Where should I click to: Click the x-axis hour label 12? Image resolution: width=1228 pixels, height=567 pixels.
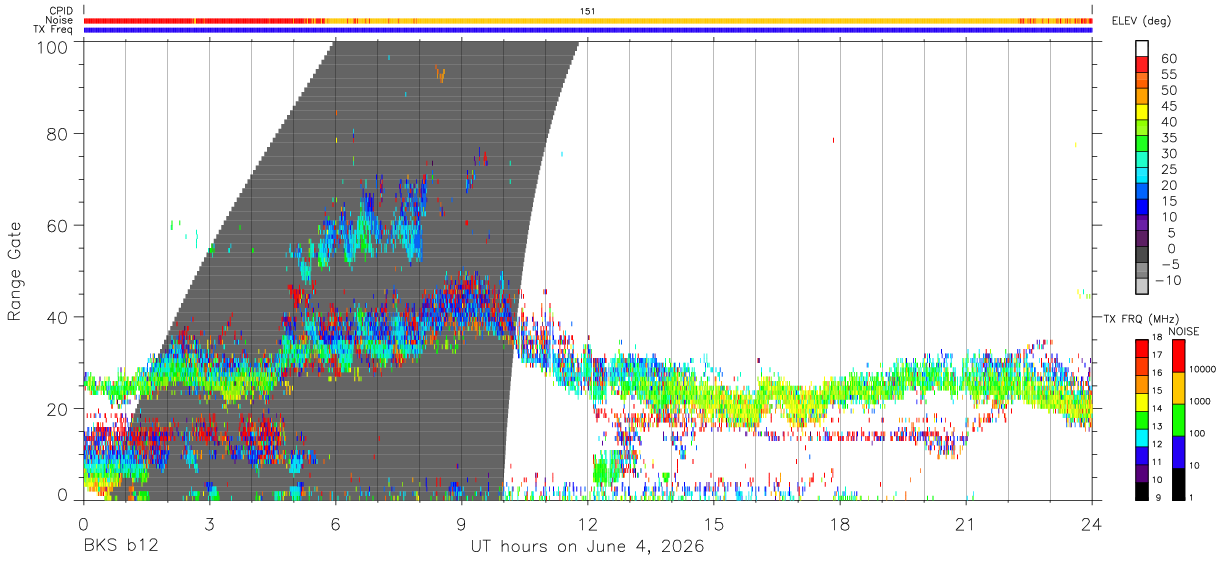coord(588,523)
